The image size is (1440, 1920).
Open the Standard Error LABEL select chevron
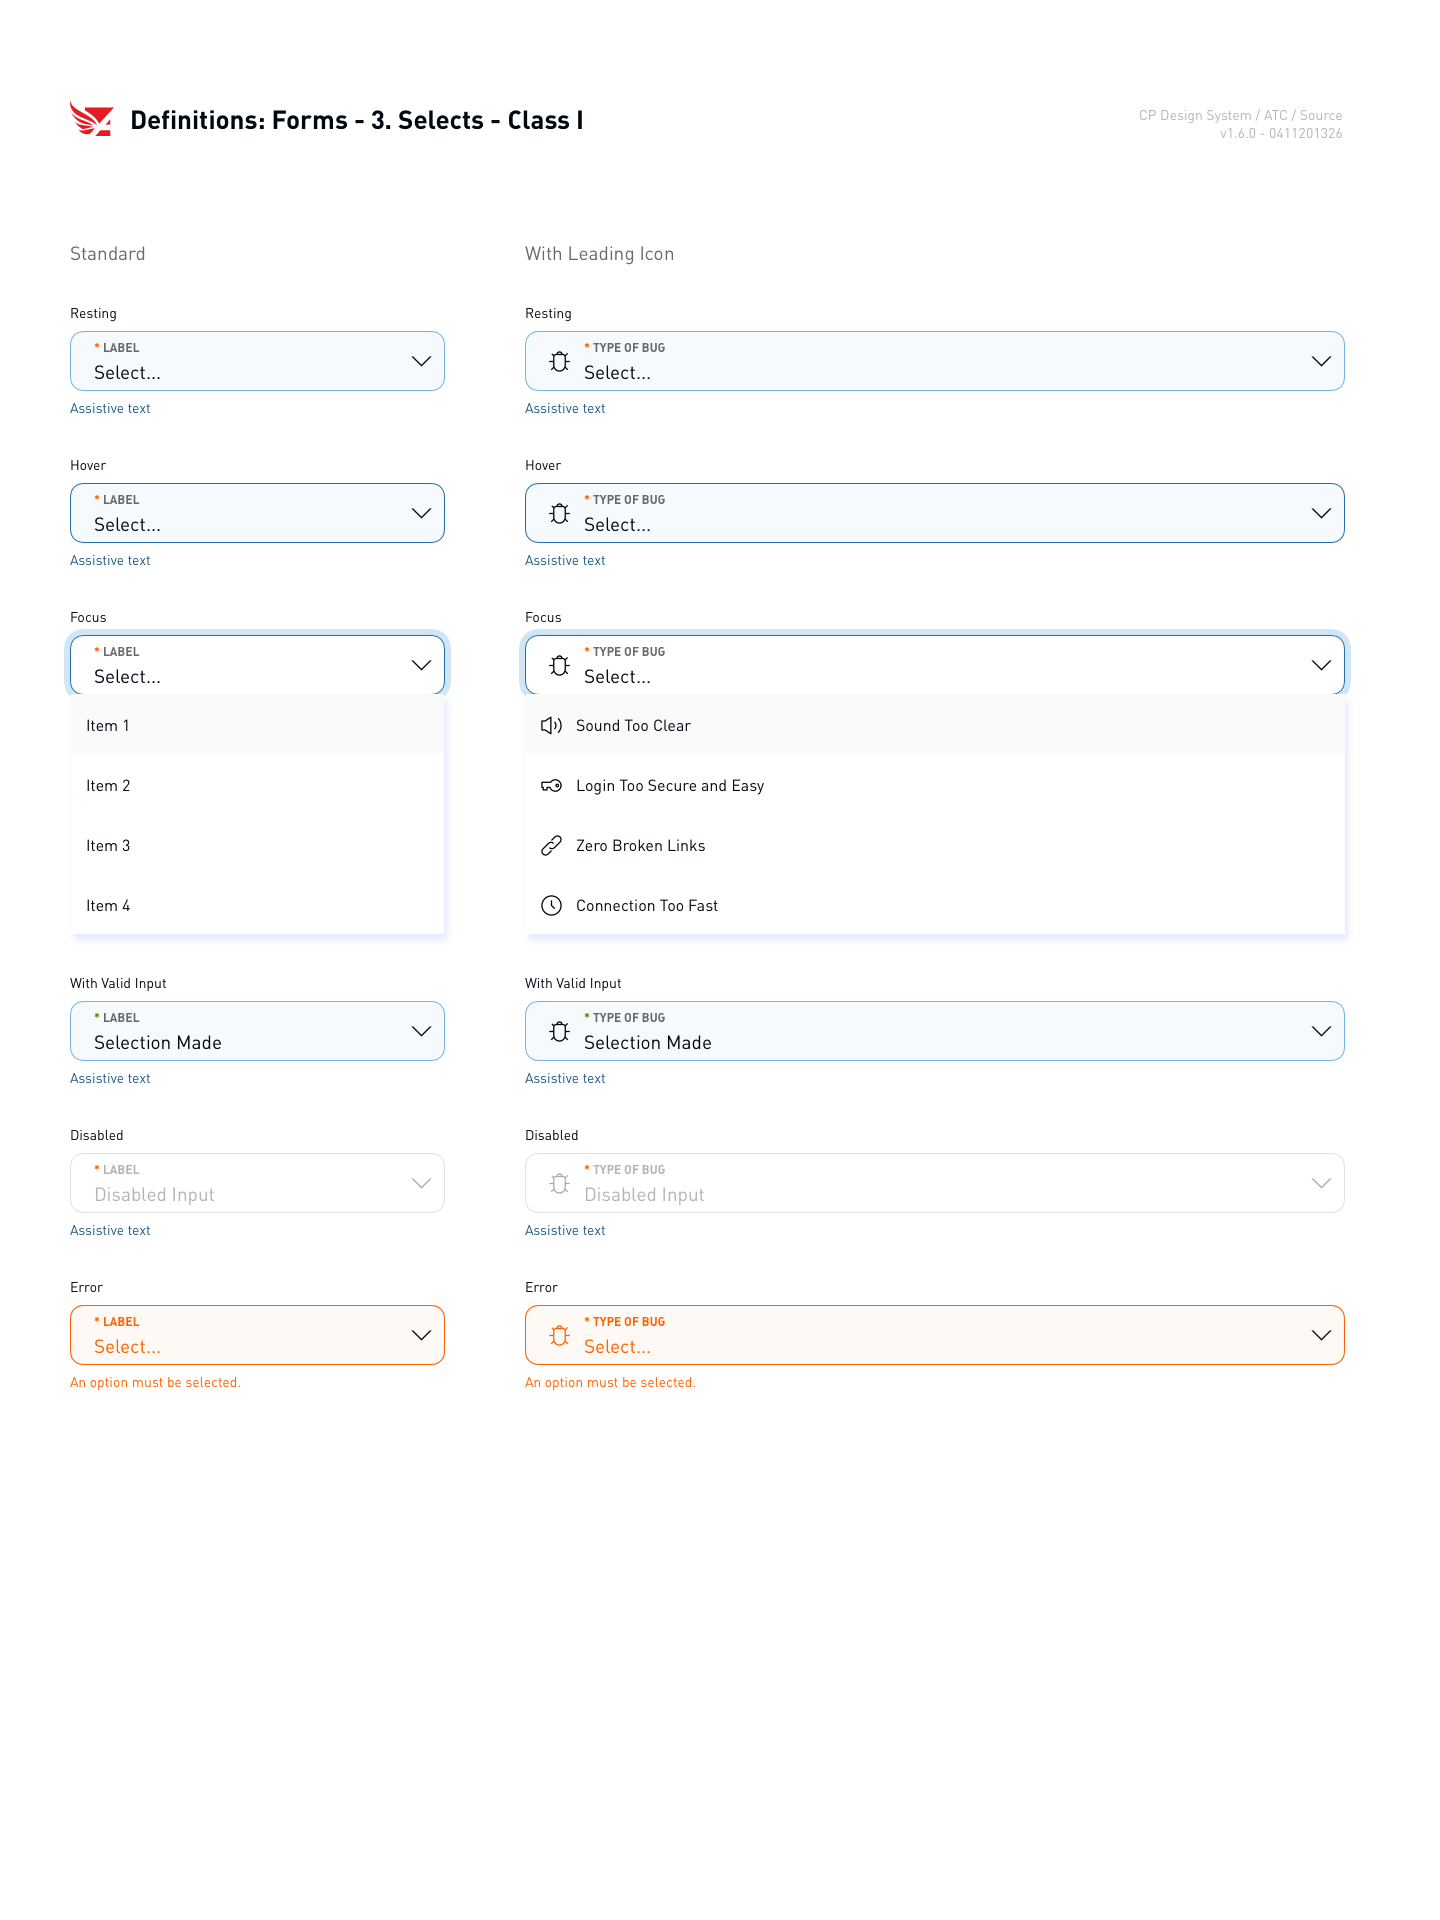(x=422, y=1335)
